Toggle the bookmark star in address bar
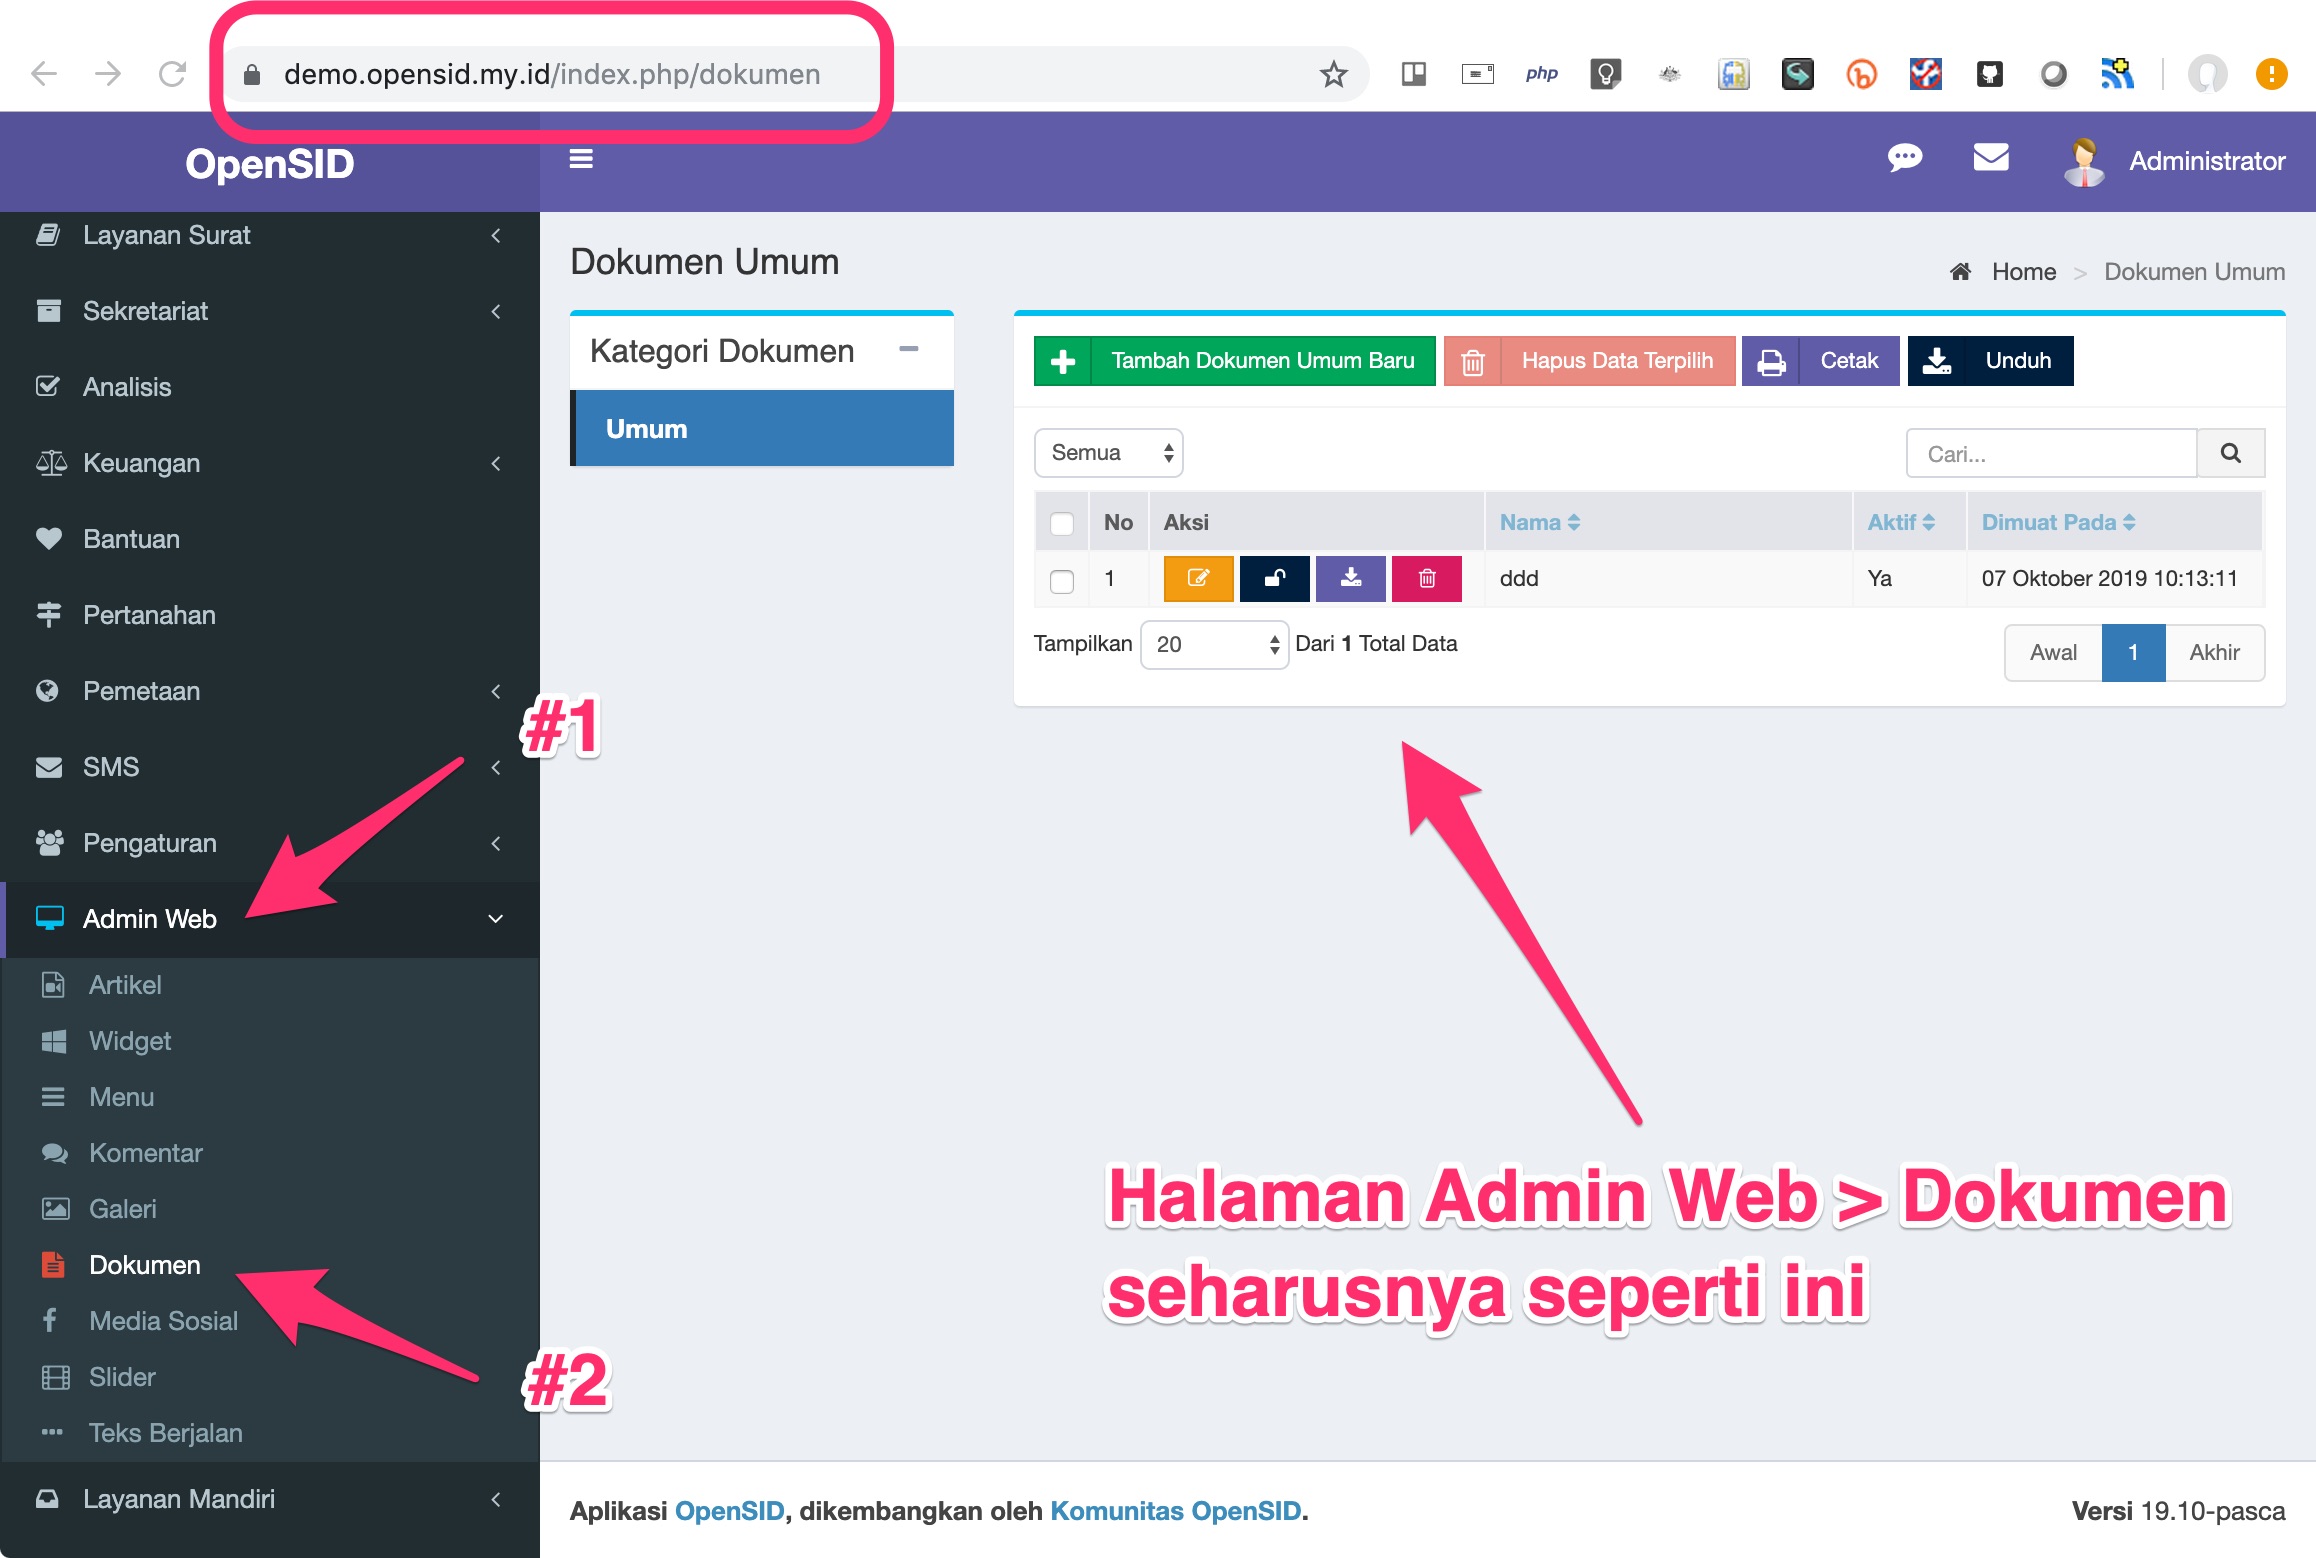2316x1558 pixels. 1333,73
